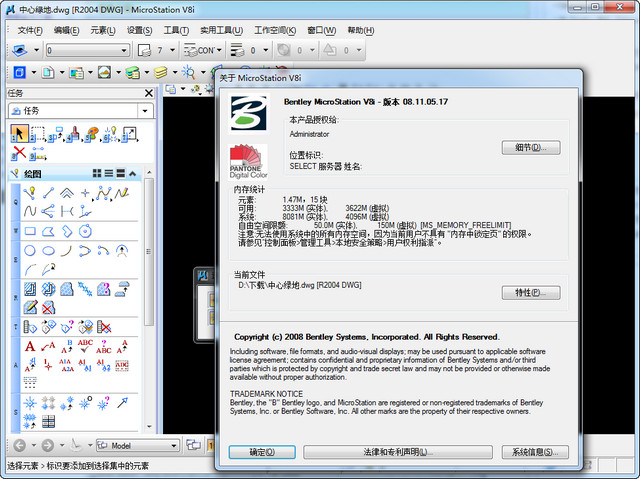Select the Pattern Area tool

67,289
